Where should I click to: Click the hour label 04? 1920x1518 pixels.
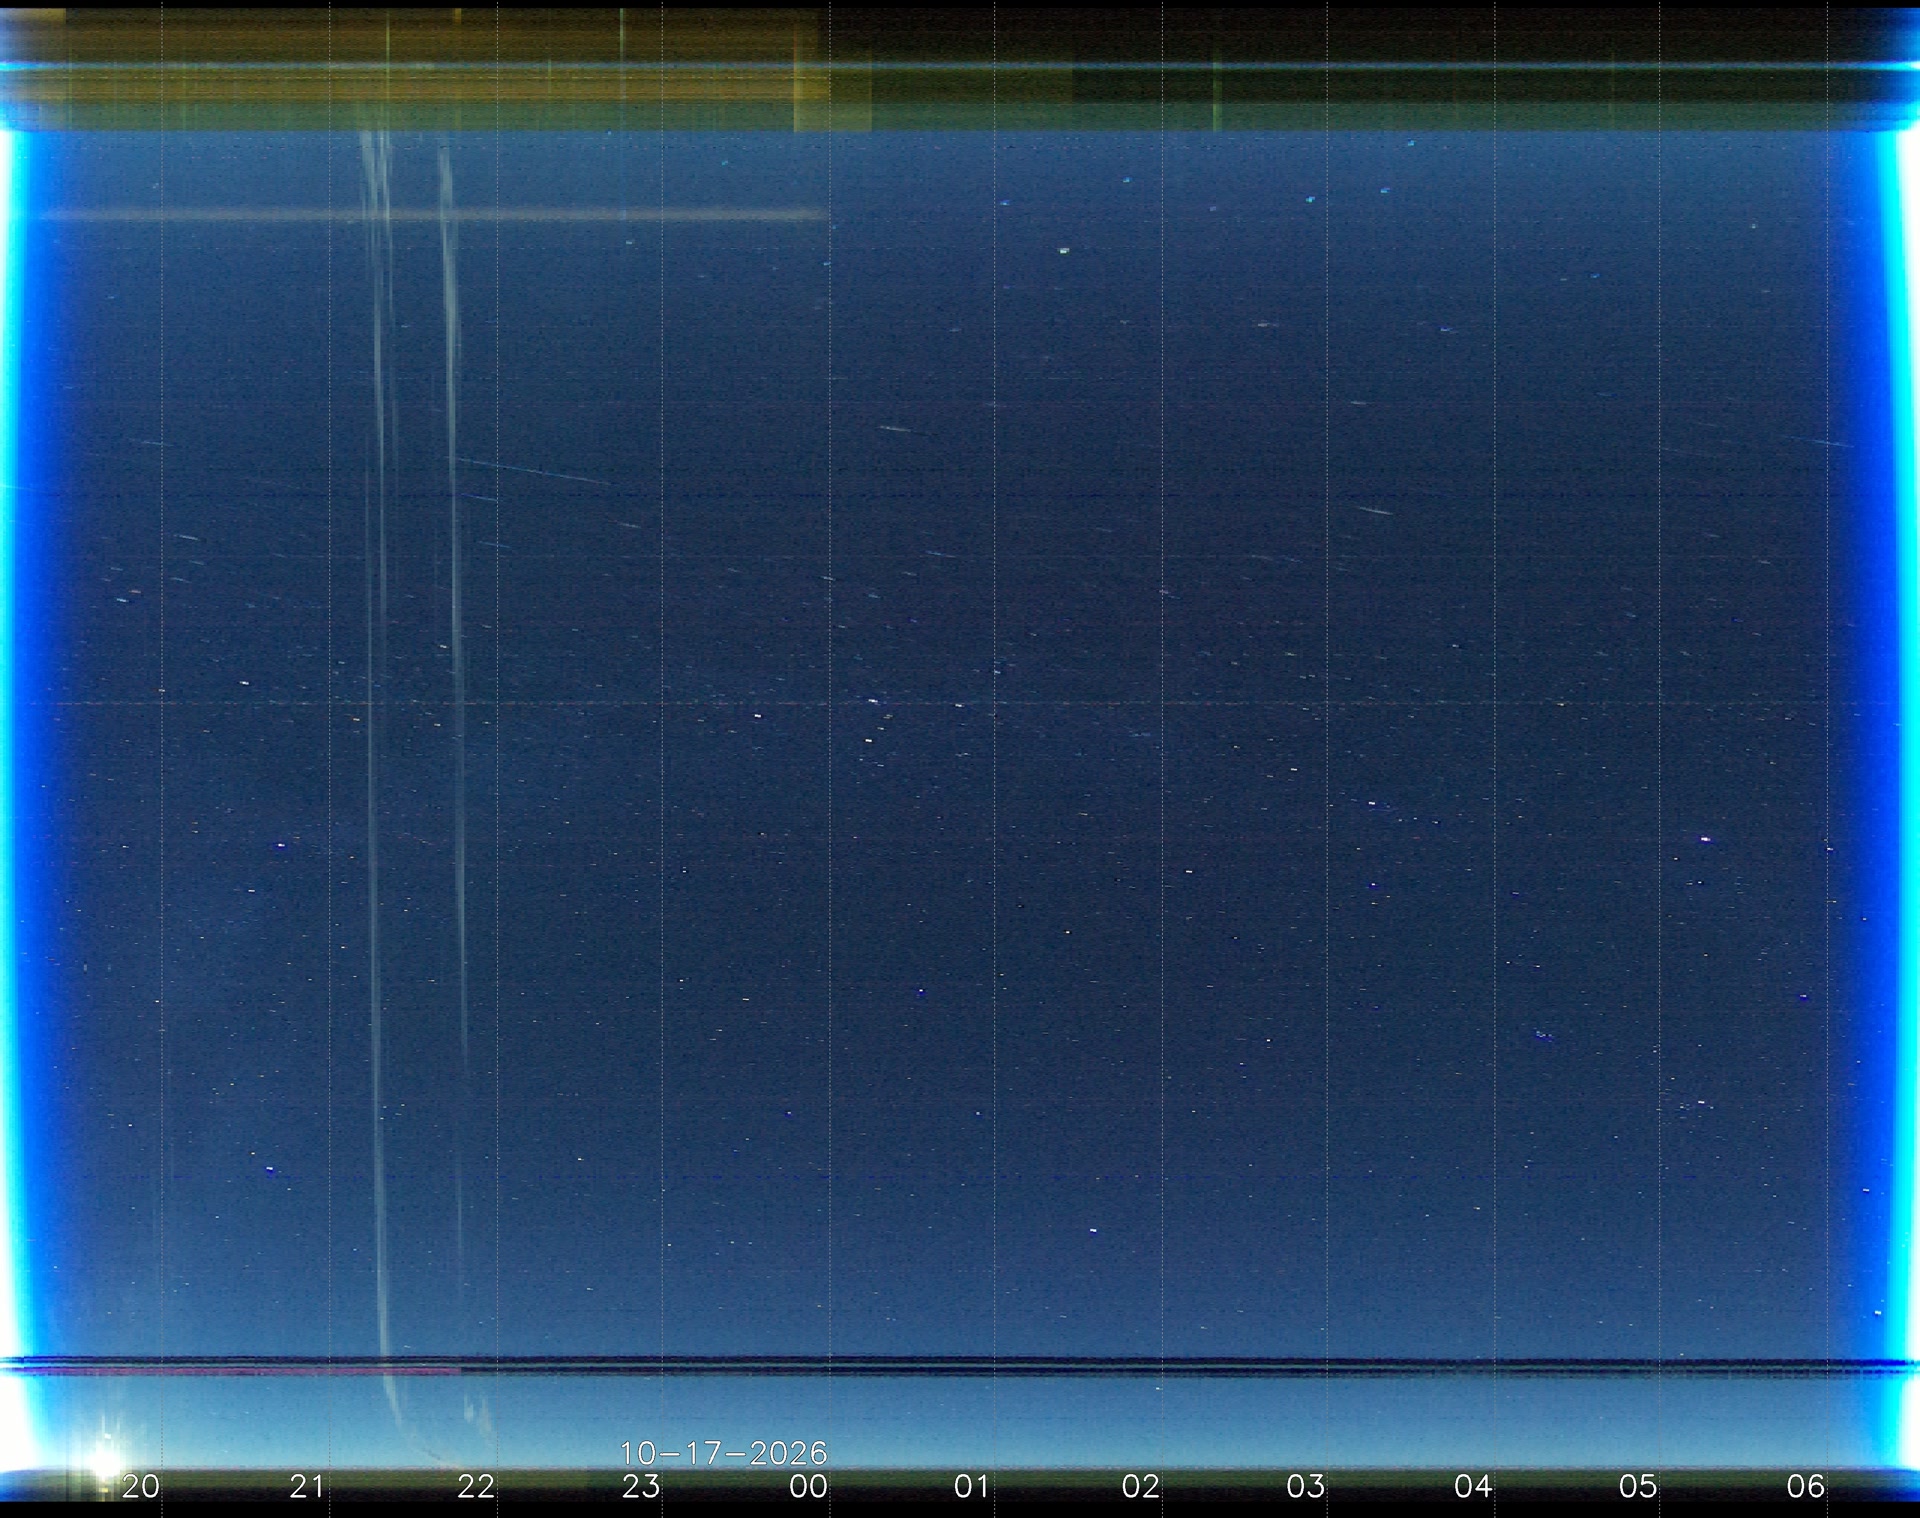pyautogui.click(x=1473, y=1486)
